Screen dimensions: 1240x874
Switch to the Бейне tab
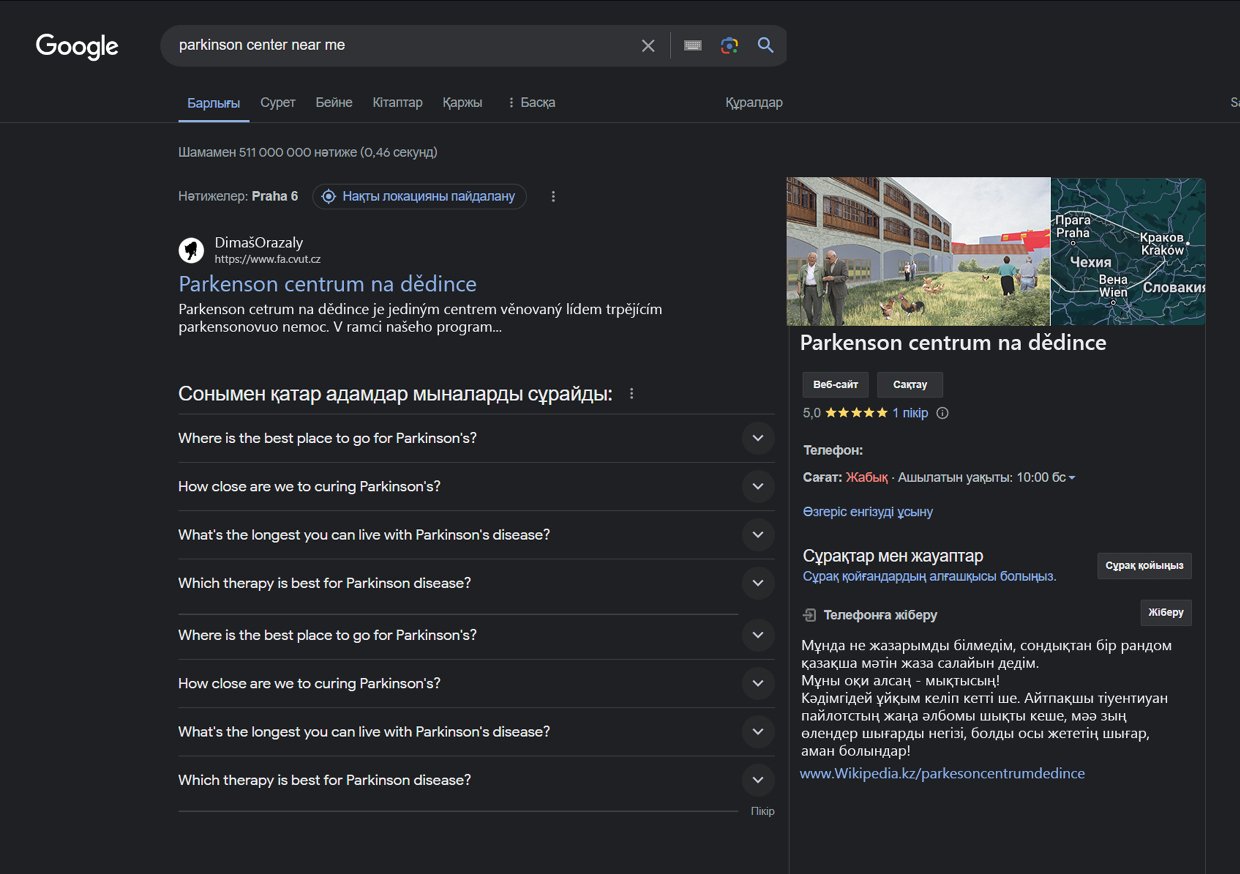(x=334, y=103)
